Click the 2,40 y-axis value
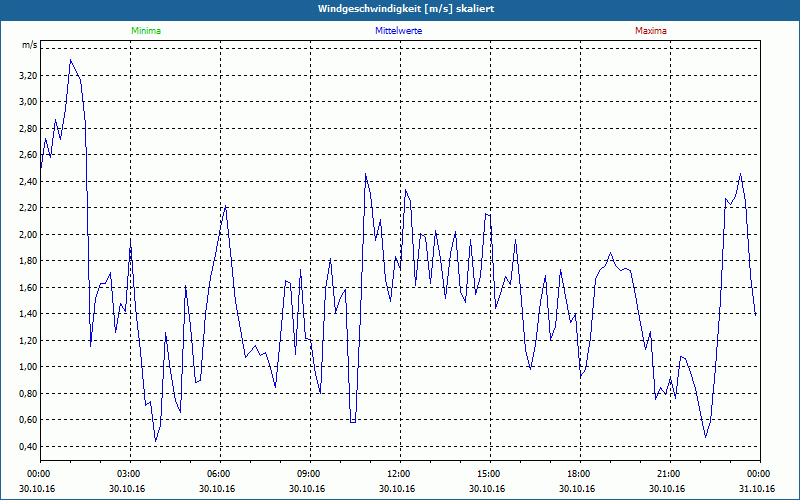Image resolution: width=800 pixels, height=500 pixels. [x=30, y=182]
